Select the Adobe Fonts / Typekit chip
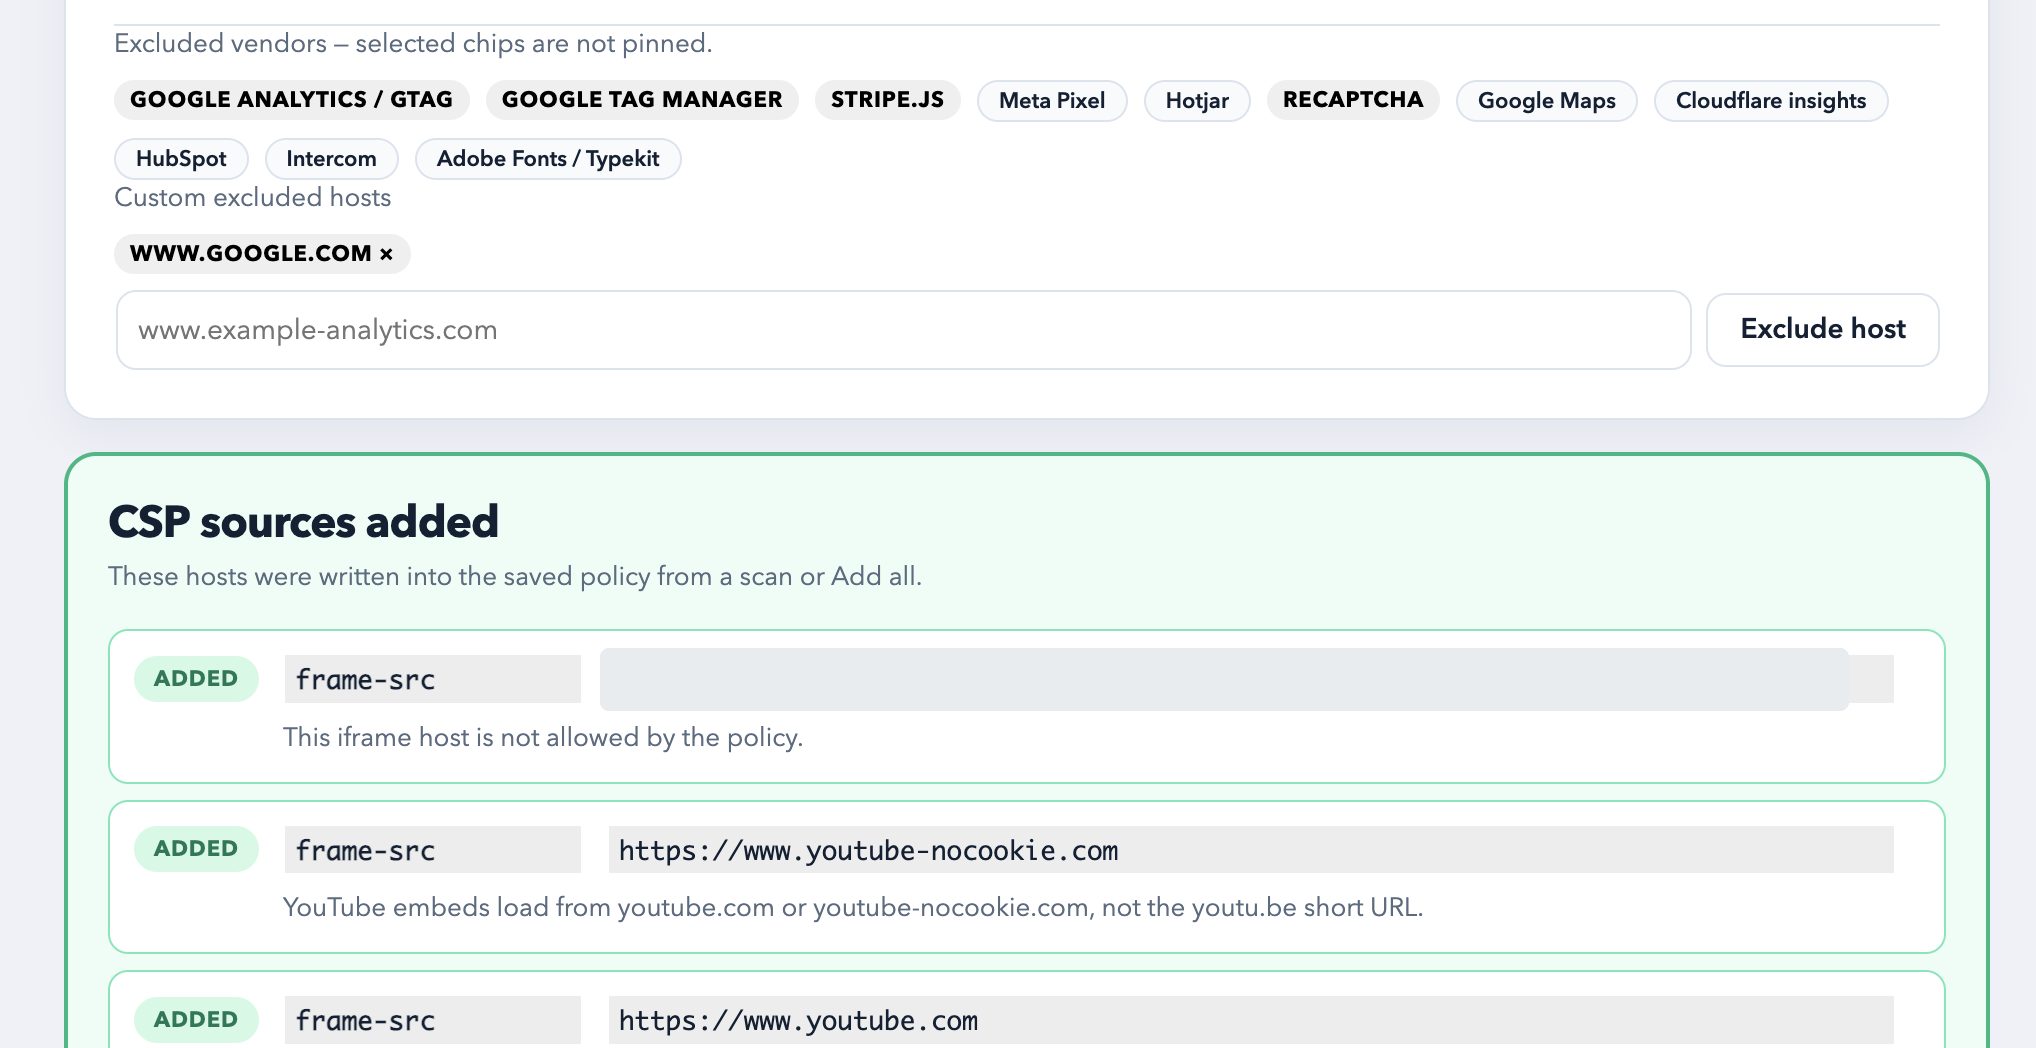The height and width of the screenshot is (1048, 2036). pyautogui.click(x=548, y=159)
